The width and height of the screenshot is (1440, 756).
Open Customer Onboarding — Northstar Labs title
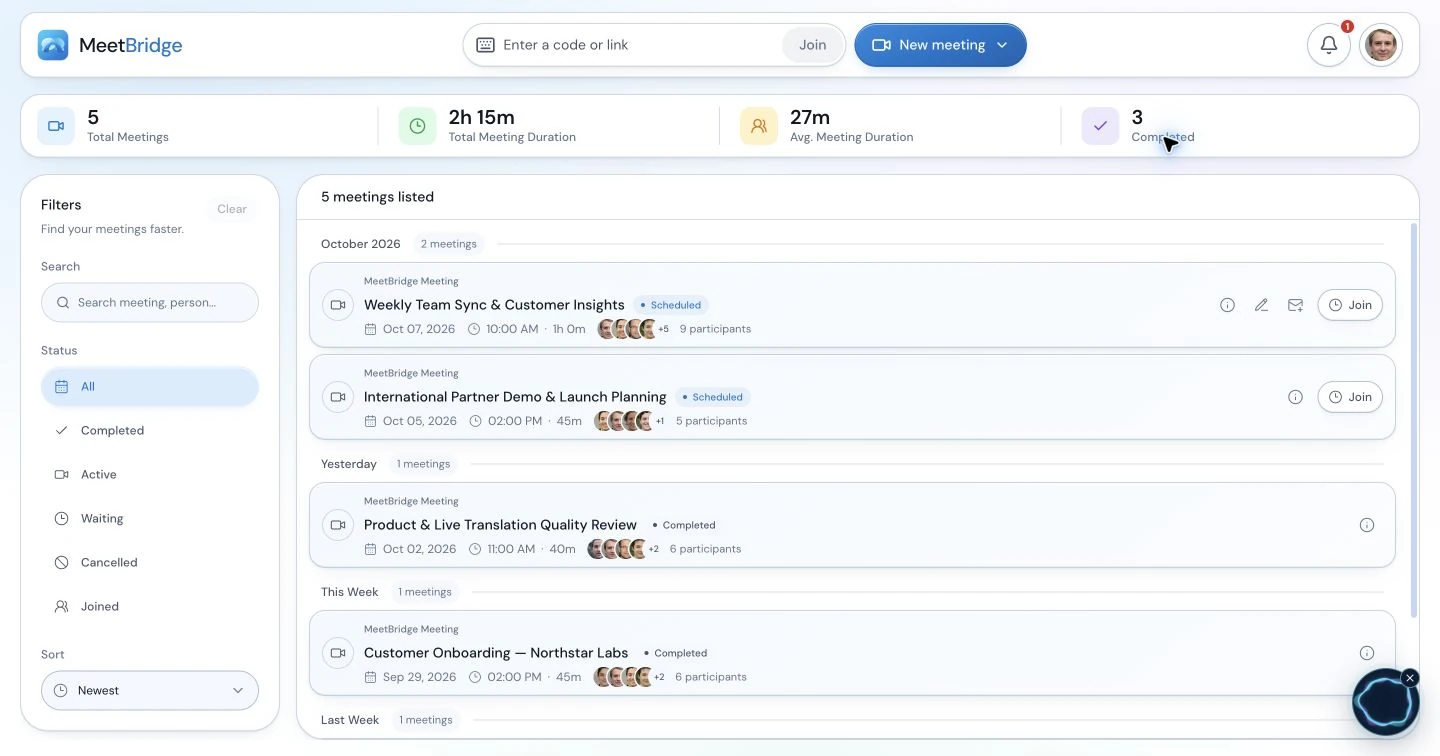[x=496, y=653]
